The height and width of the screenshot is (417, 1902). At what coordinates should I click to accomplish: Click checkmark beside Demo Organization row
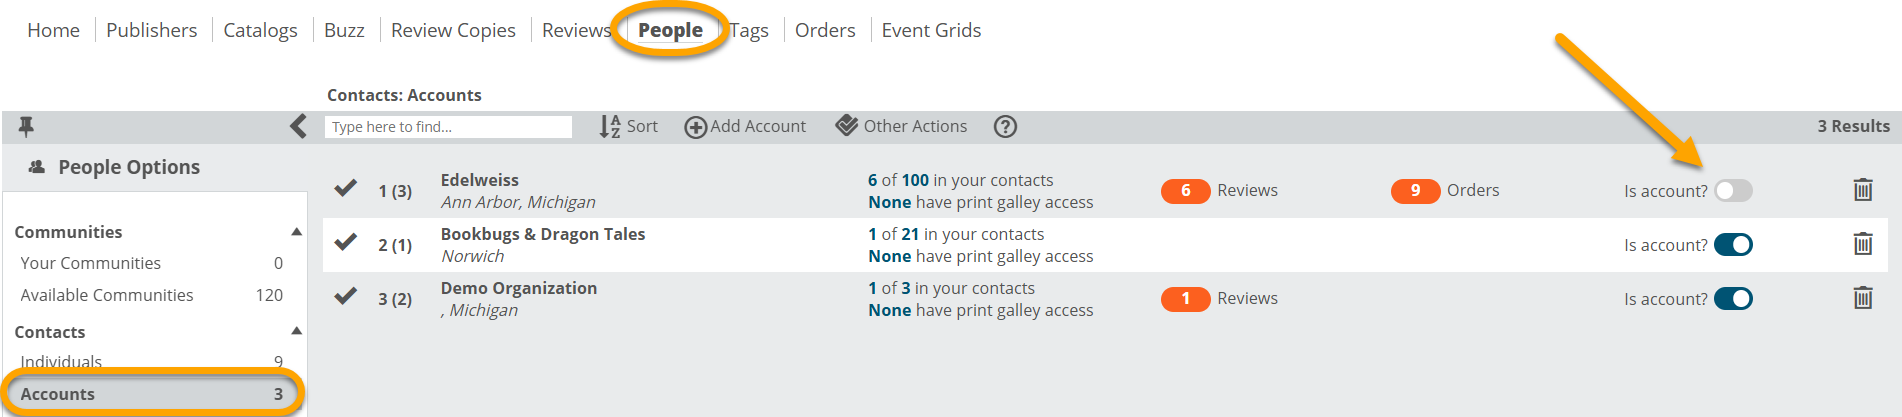346,296
